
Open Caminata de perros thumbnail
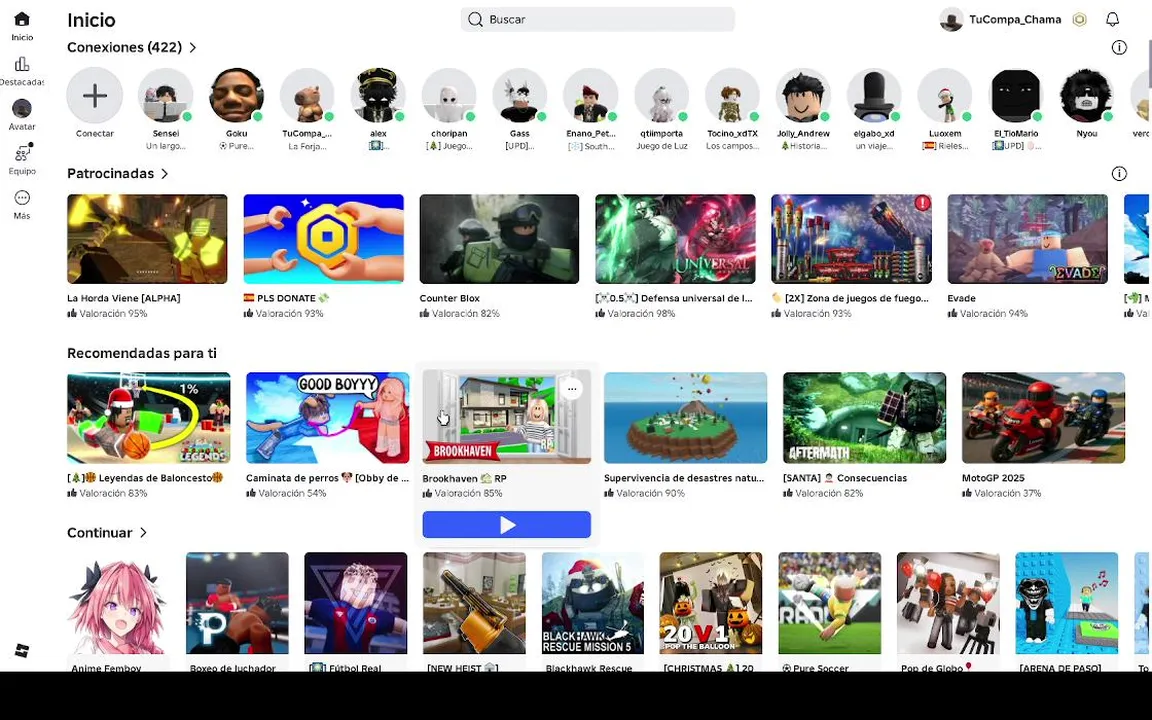(x=328, y=417)
